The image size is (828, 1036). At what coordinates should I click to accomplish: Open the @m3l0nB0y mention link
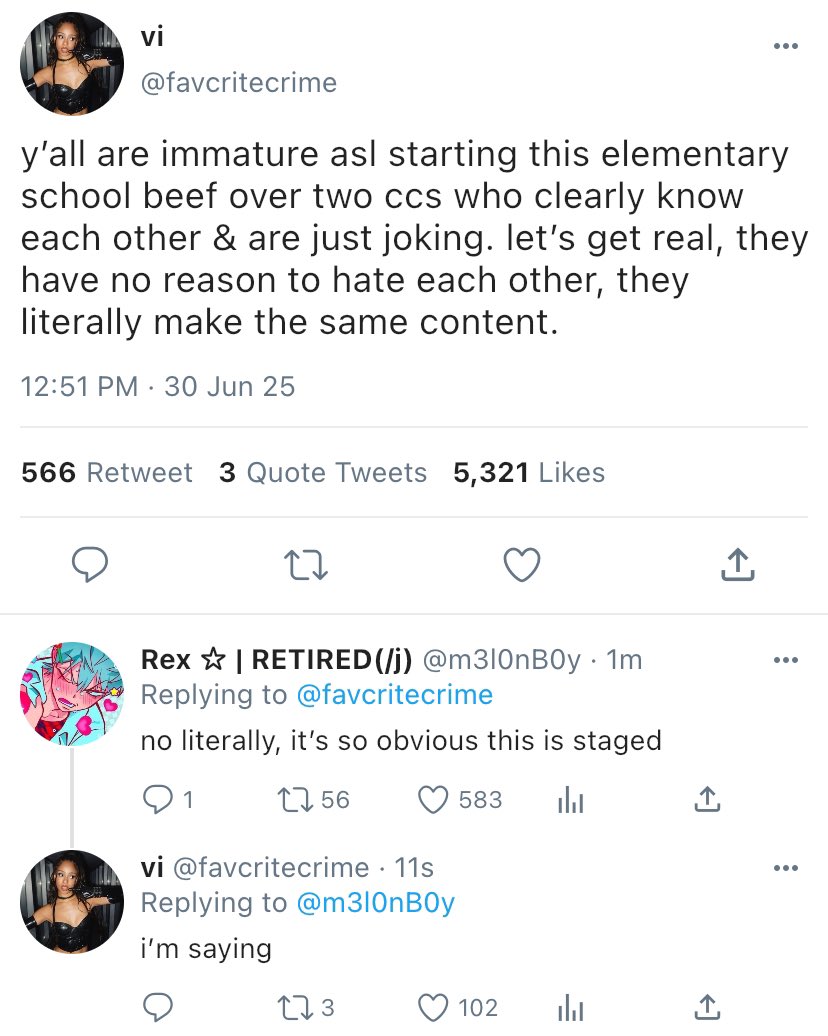(375, 903)
